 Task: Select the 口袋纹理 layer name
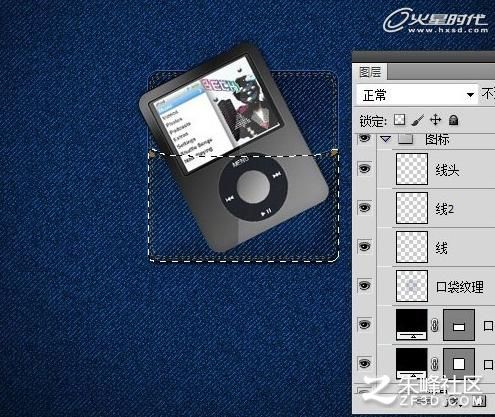460,287
